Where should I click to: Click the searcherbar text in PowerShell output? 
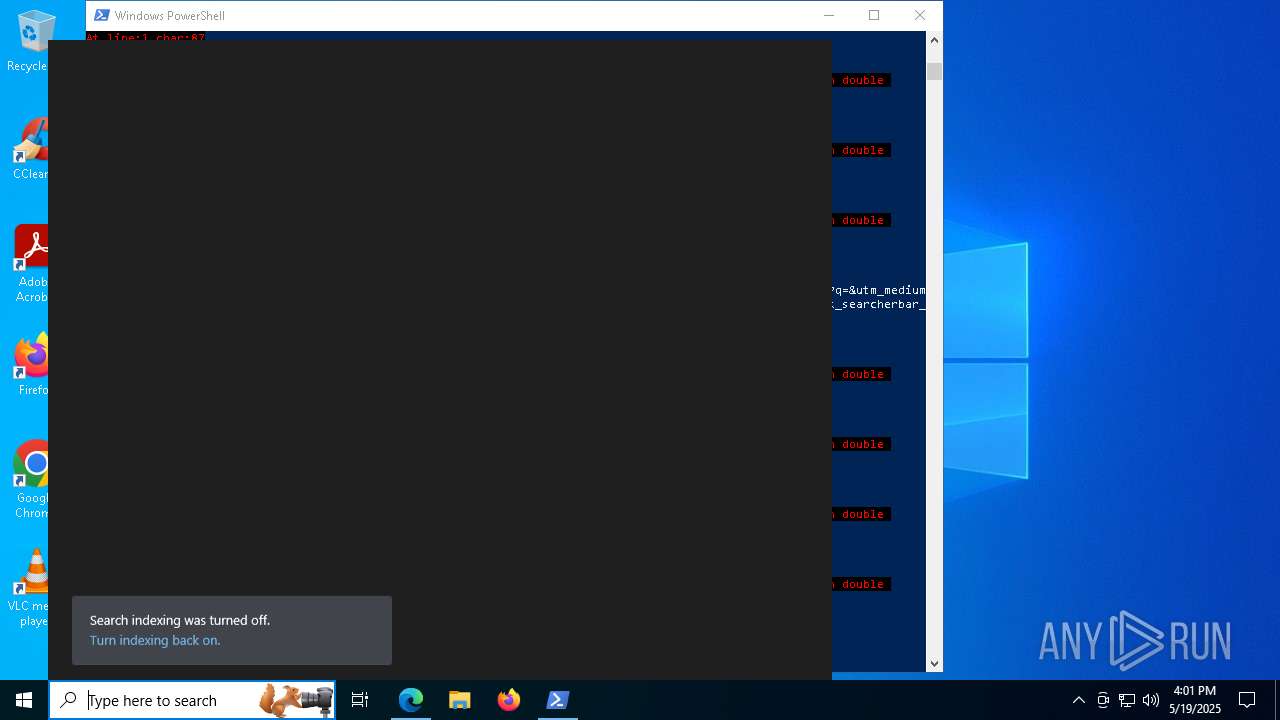coord(879,304)
